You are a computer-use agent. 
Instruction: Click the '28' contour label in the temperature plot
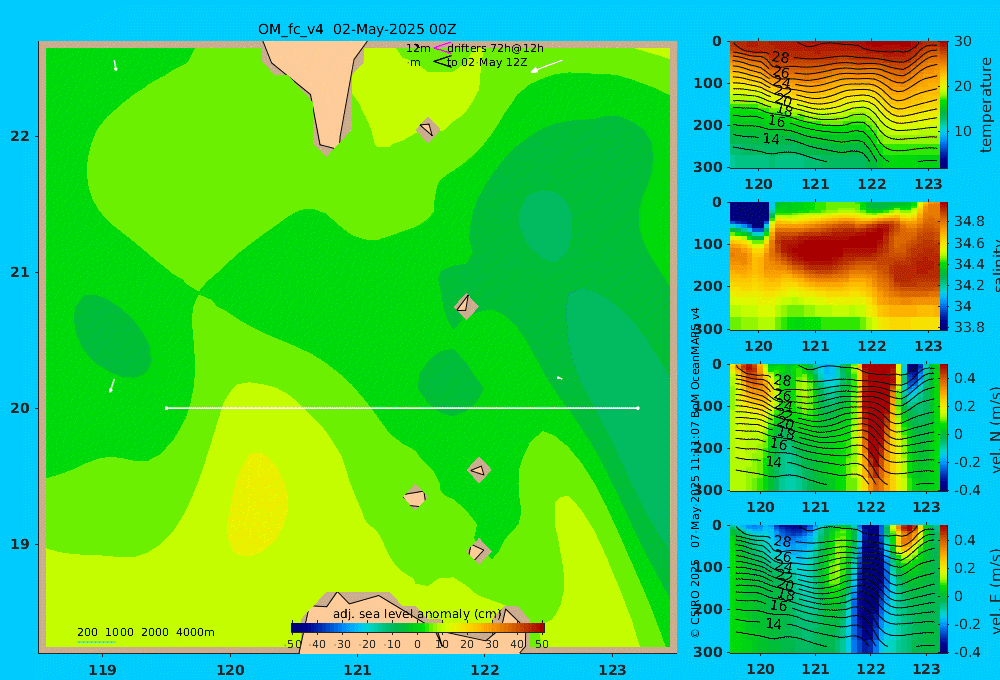coord(781,57)
